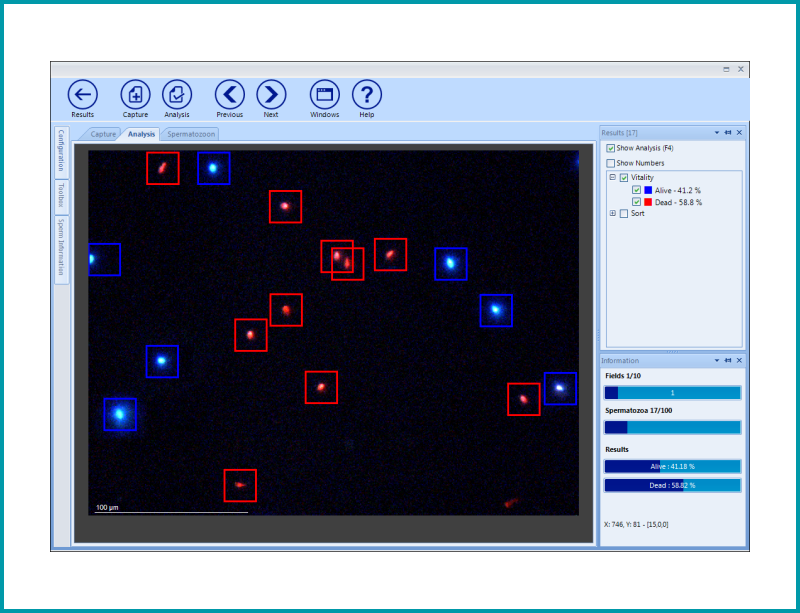Screen dimensions: 800x613
Task: Collapse the Vitality tree node
Action: (613, 177)
